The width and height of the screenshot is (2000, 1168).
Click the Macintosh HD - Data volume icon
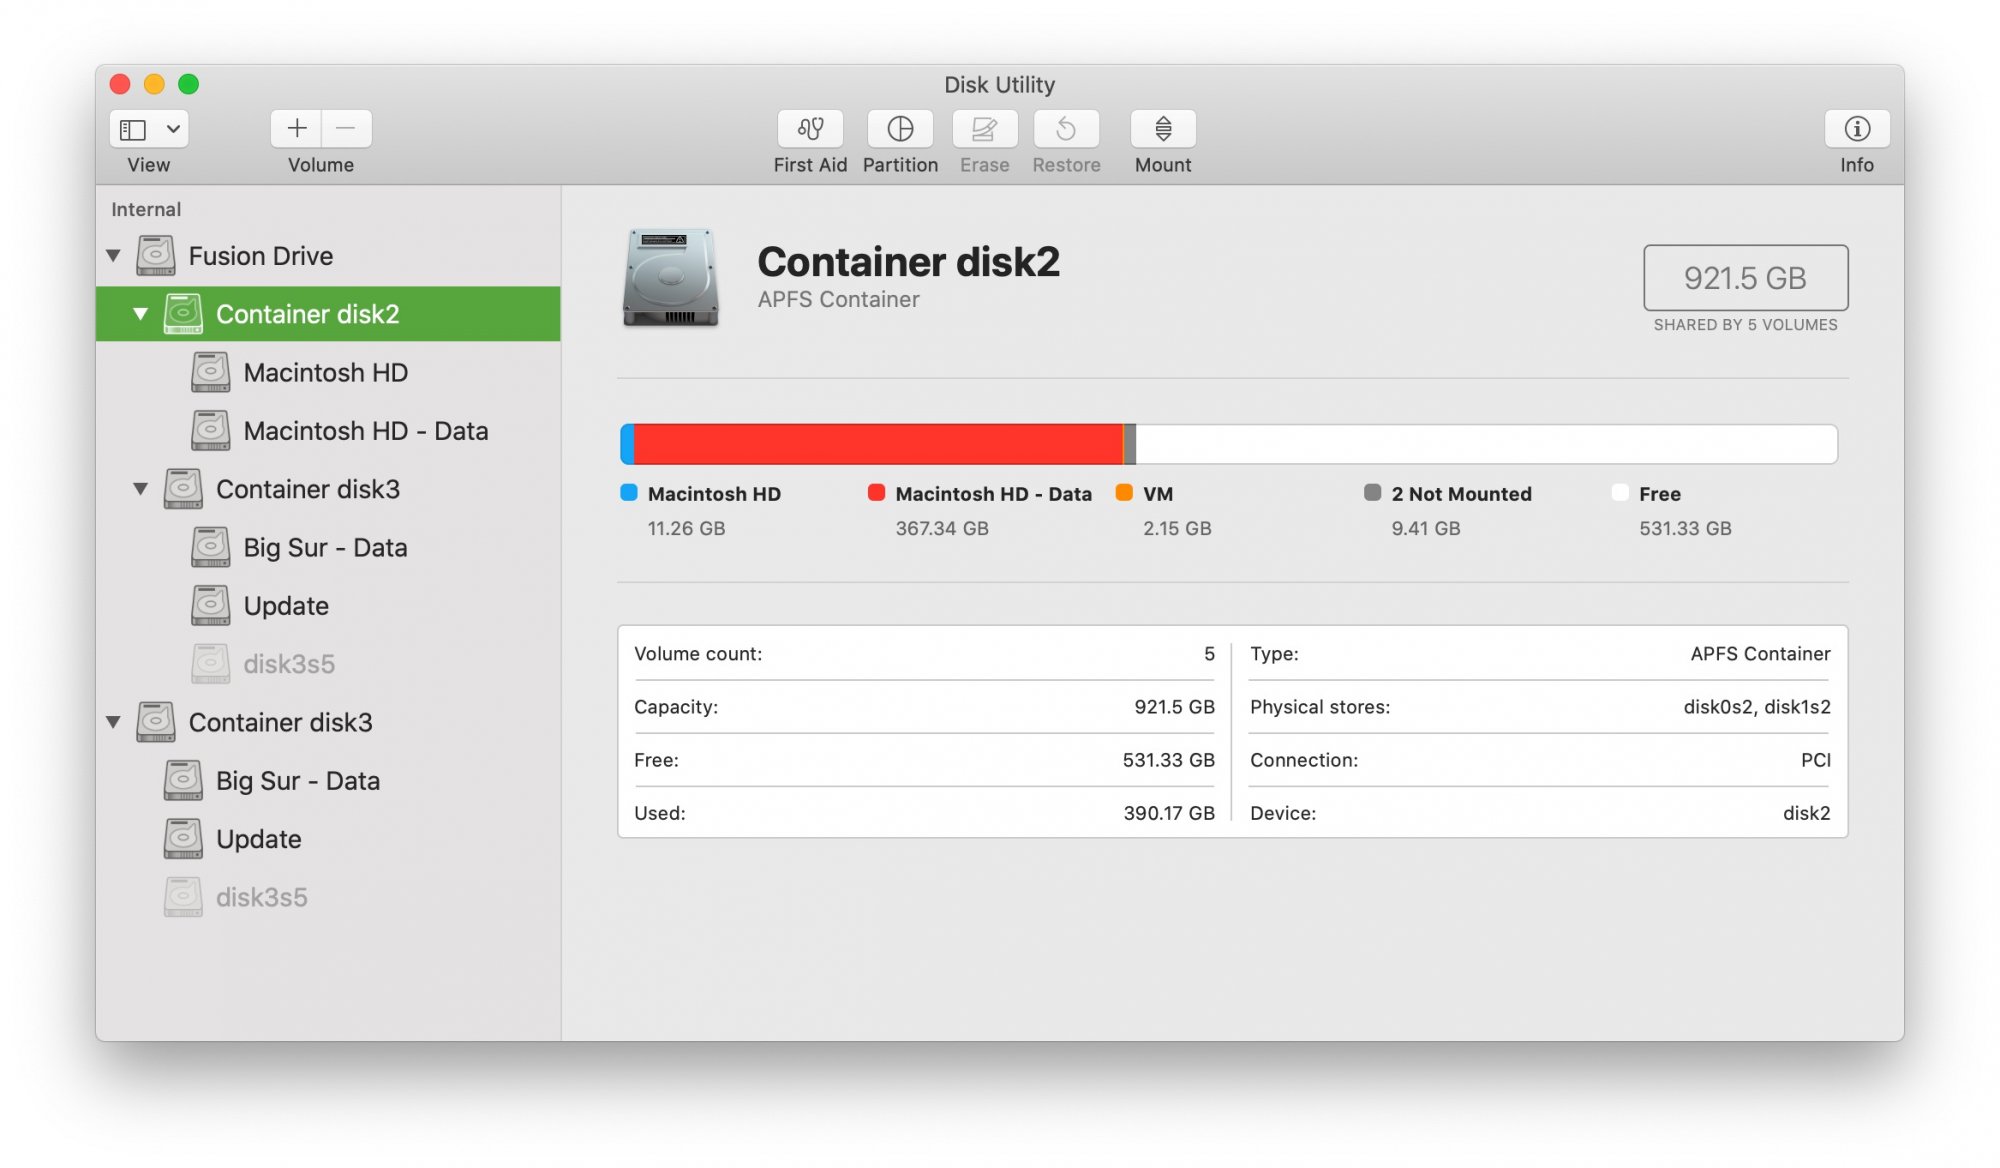(211, 431)
